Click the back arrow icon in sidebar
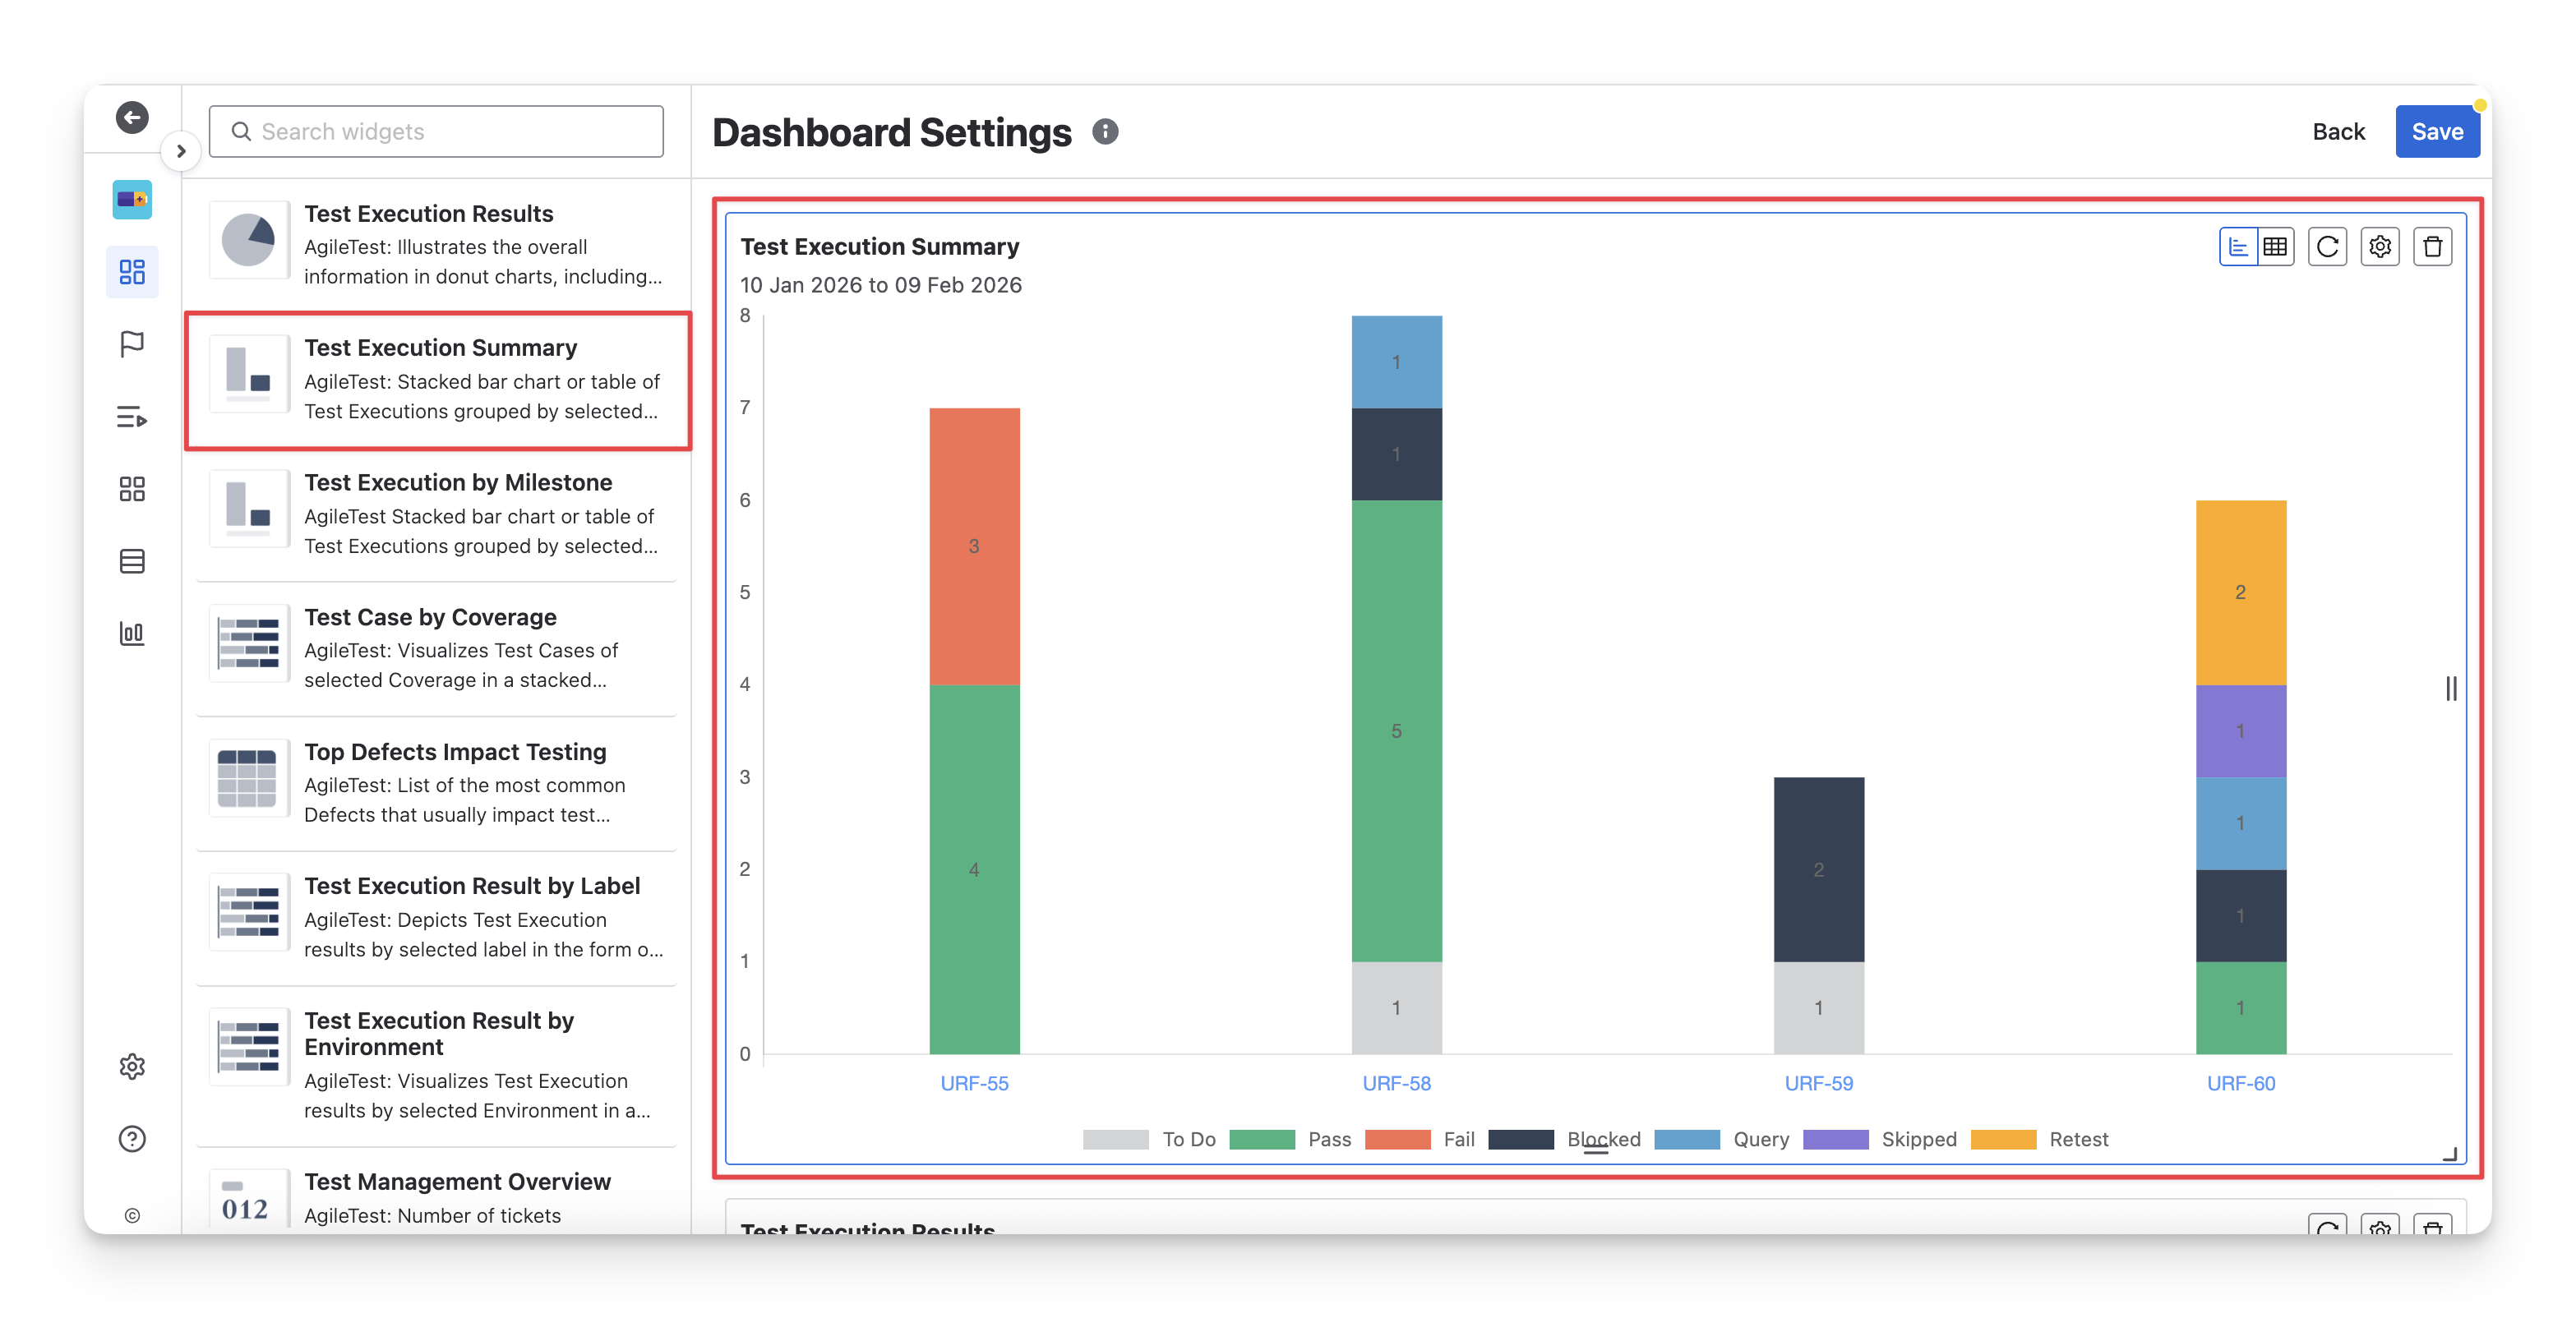The height and width of the screenshot is (1318, 2576). point(132,117)
